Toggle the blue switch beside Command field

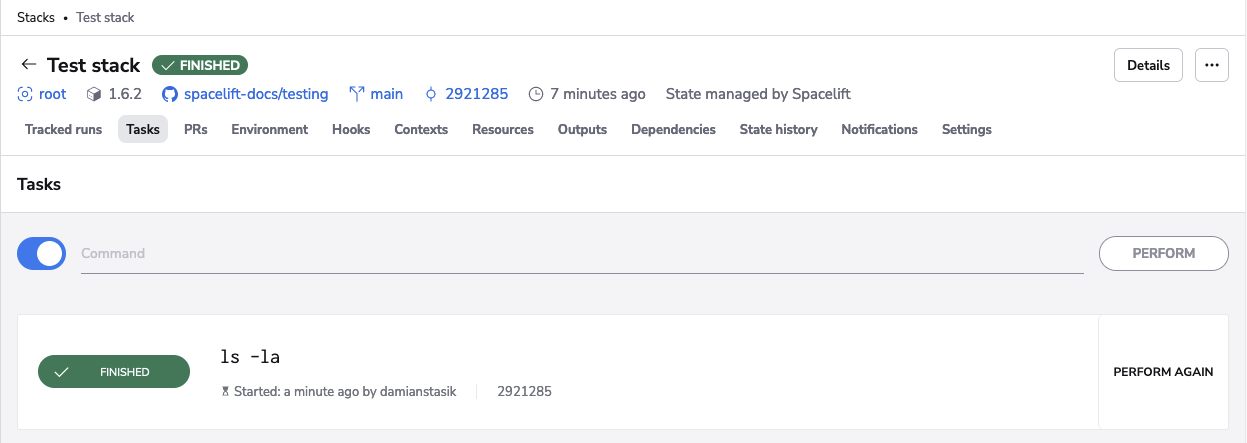pos(42,254)
